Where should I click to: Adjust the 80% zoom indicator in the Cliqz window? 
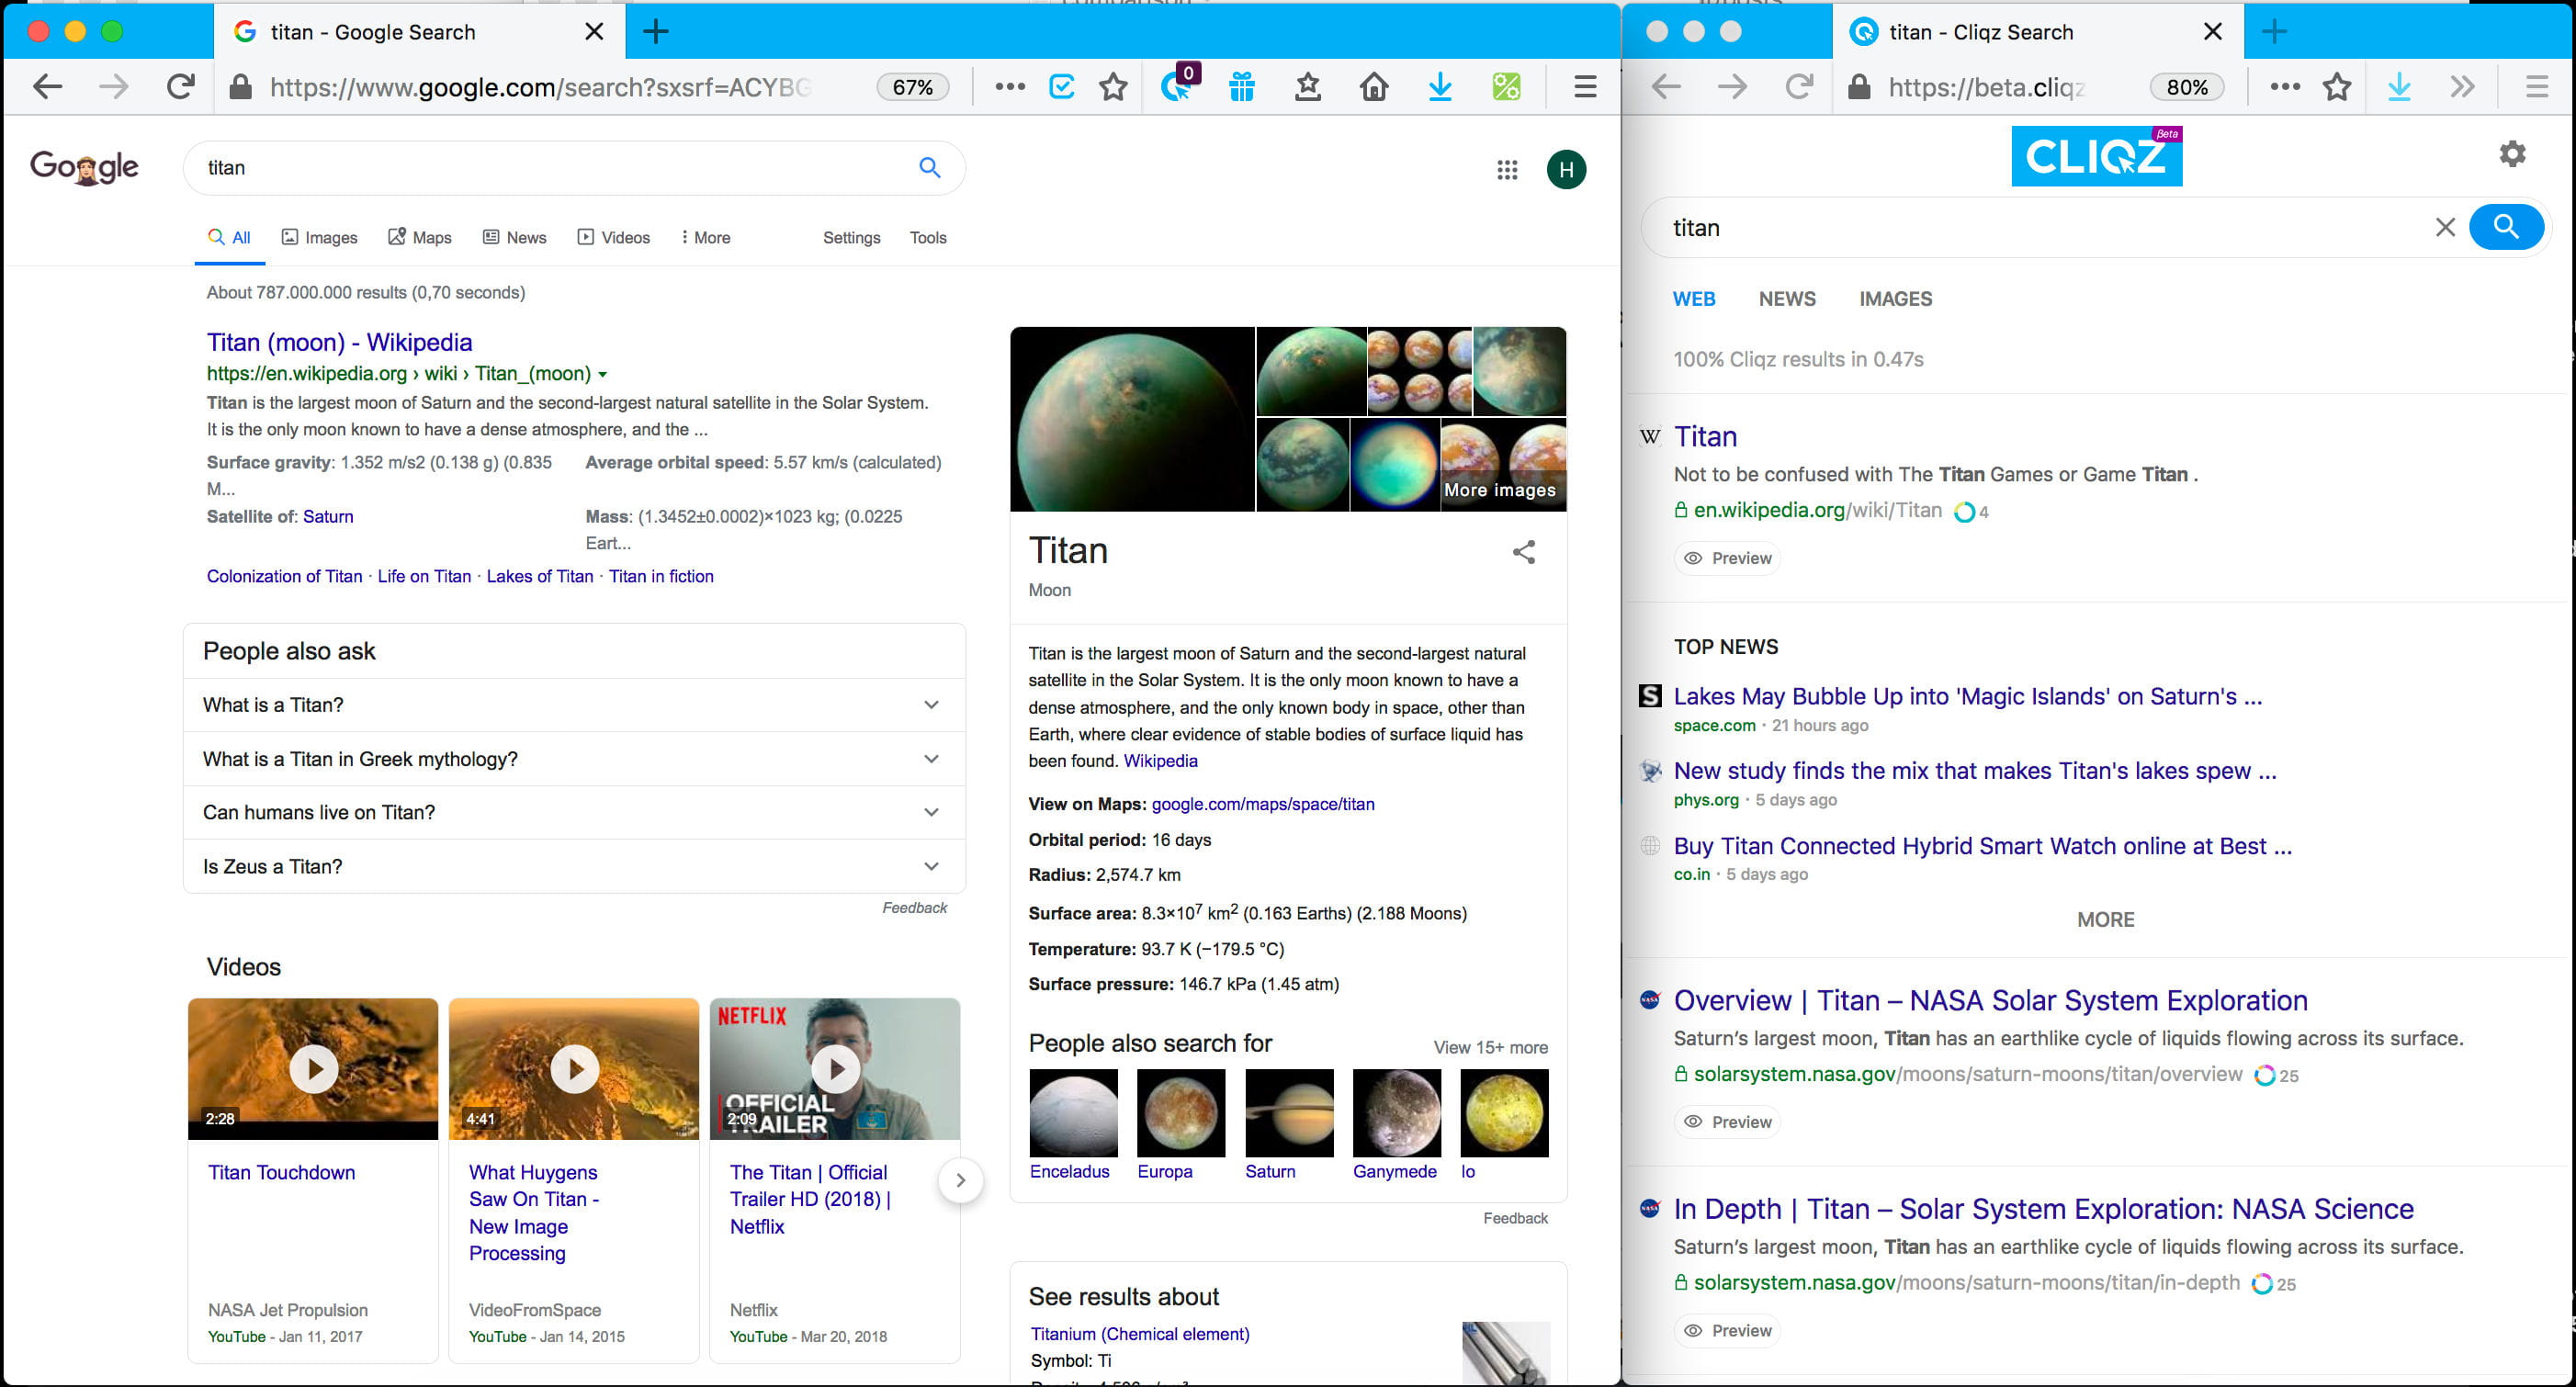click(x=2186, y=87)
